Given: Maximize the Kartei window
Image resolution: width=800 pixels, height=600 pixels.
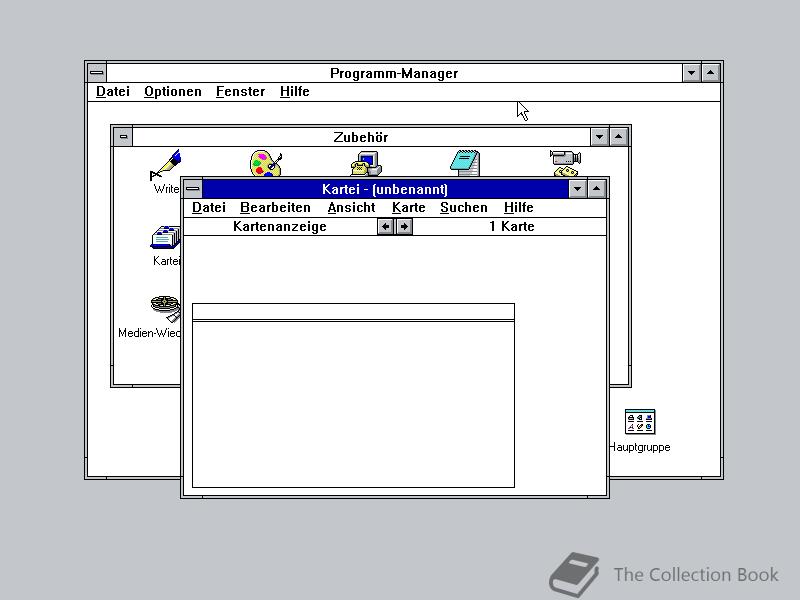Looking at the screenshot, I should [596, 189].
